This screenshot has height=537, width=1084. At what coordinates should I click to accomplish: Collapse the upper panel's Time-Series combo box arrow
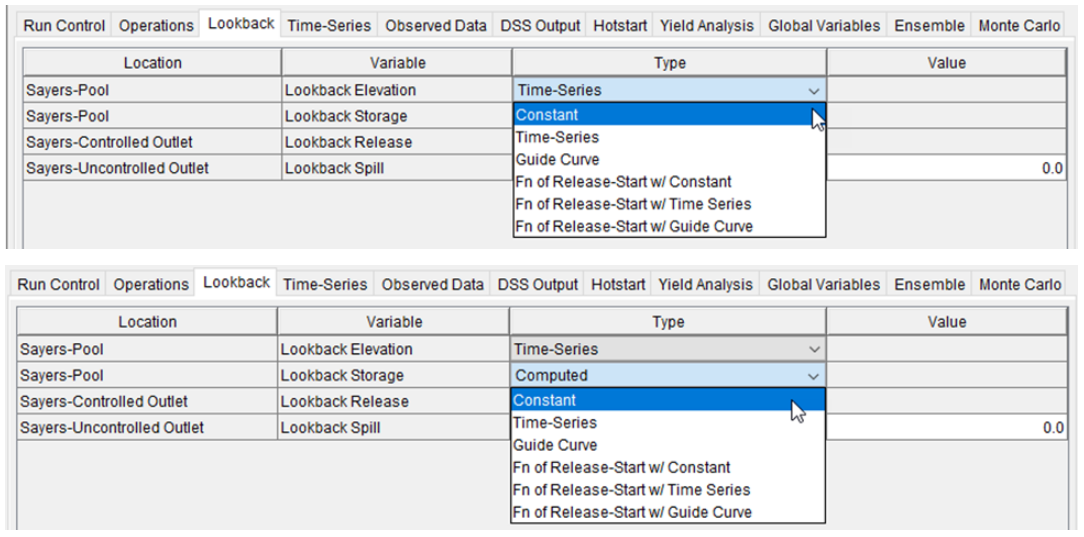point(813,90)
